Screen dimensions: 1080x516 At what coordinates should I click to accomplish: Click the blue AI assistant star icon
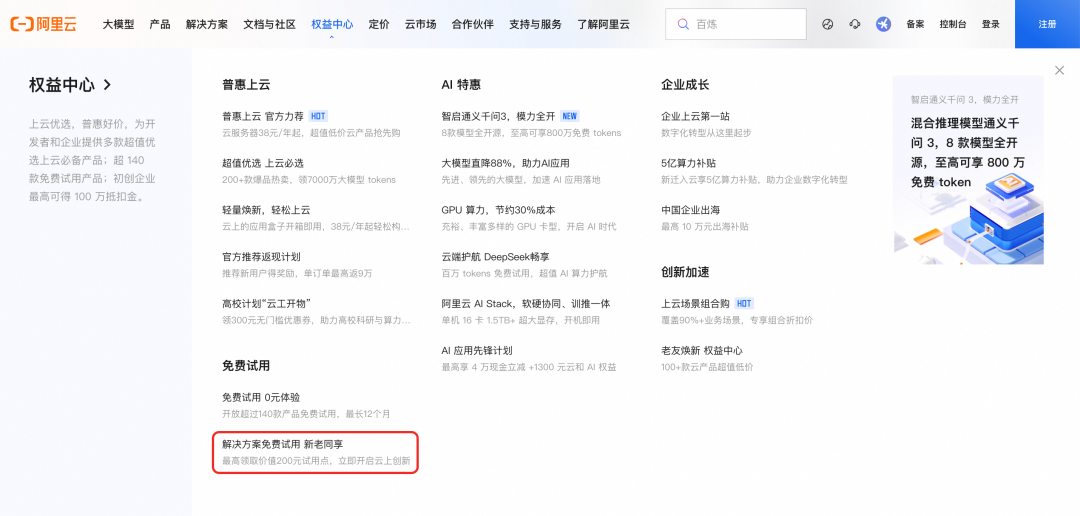[883, 24]
